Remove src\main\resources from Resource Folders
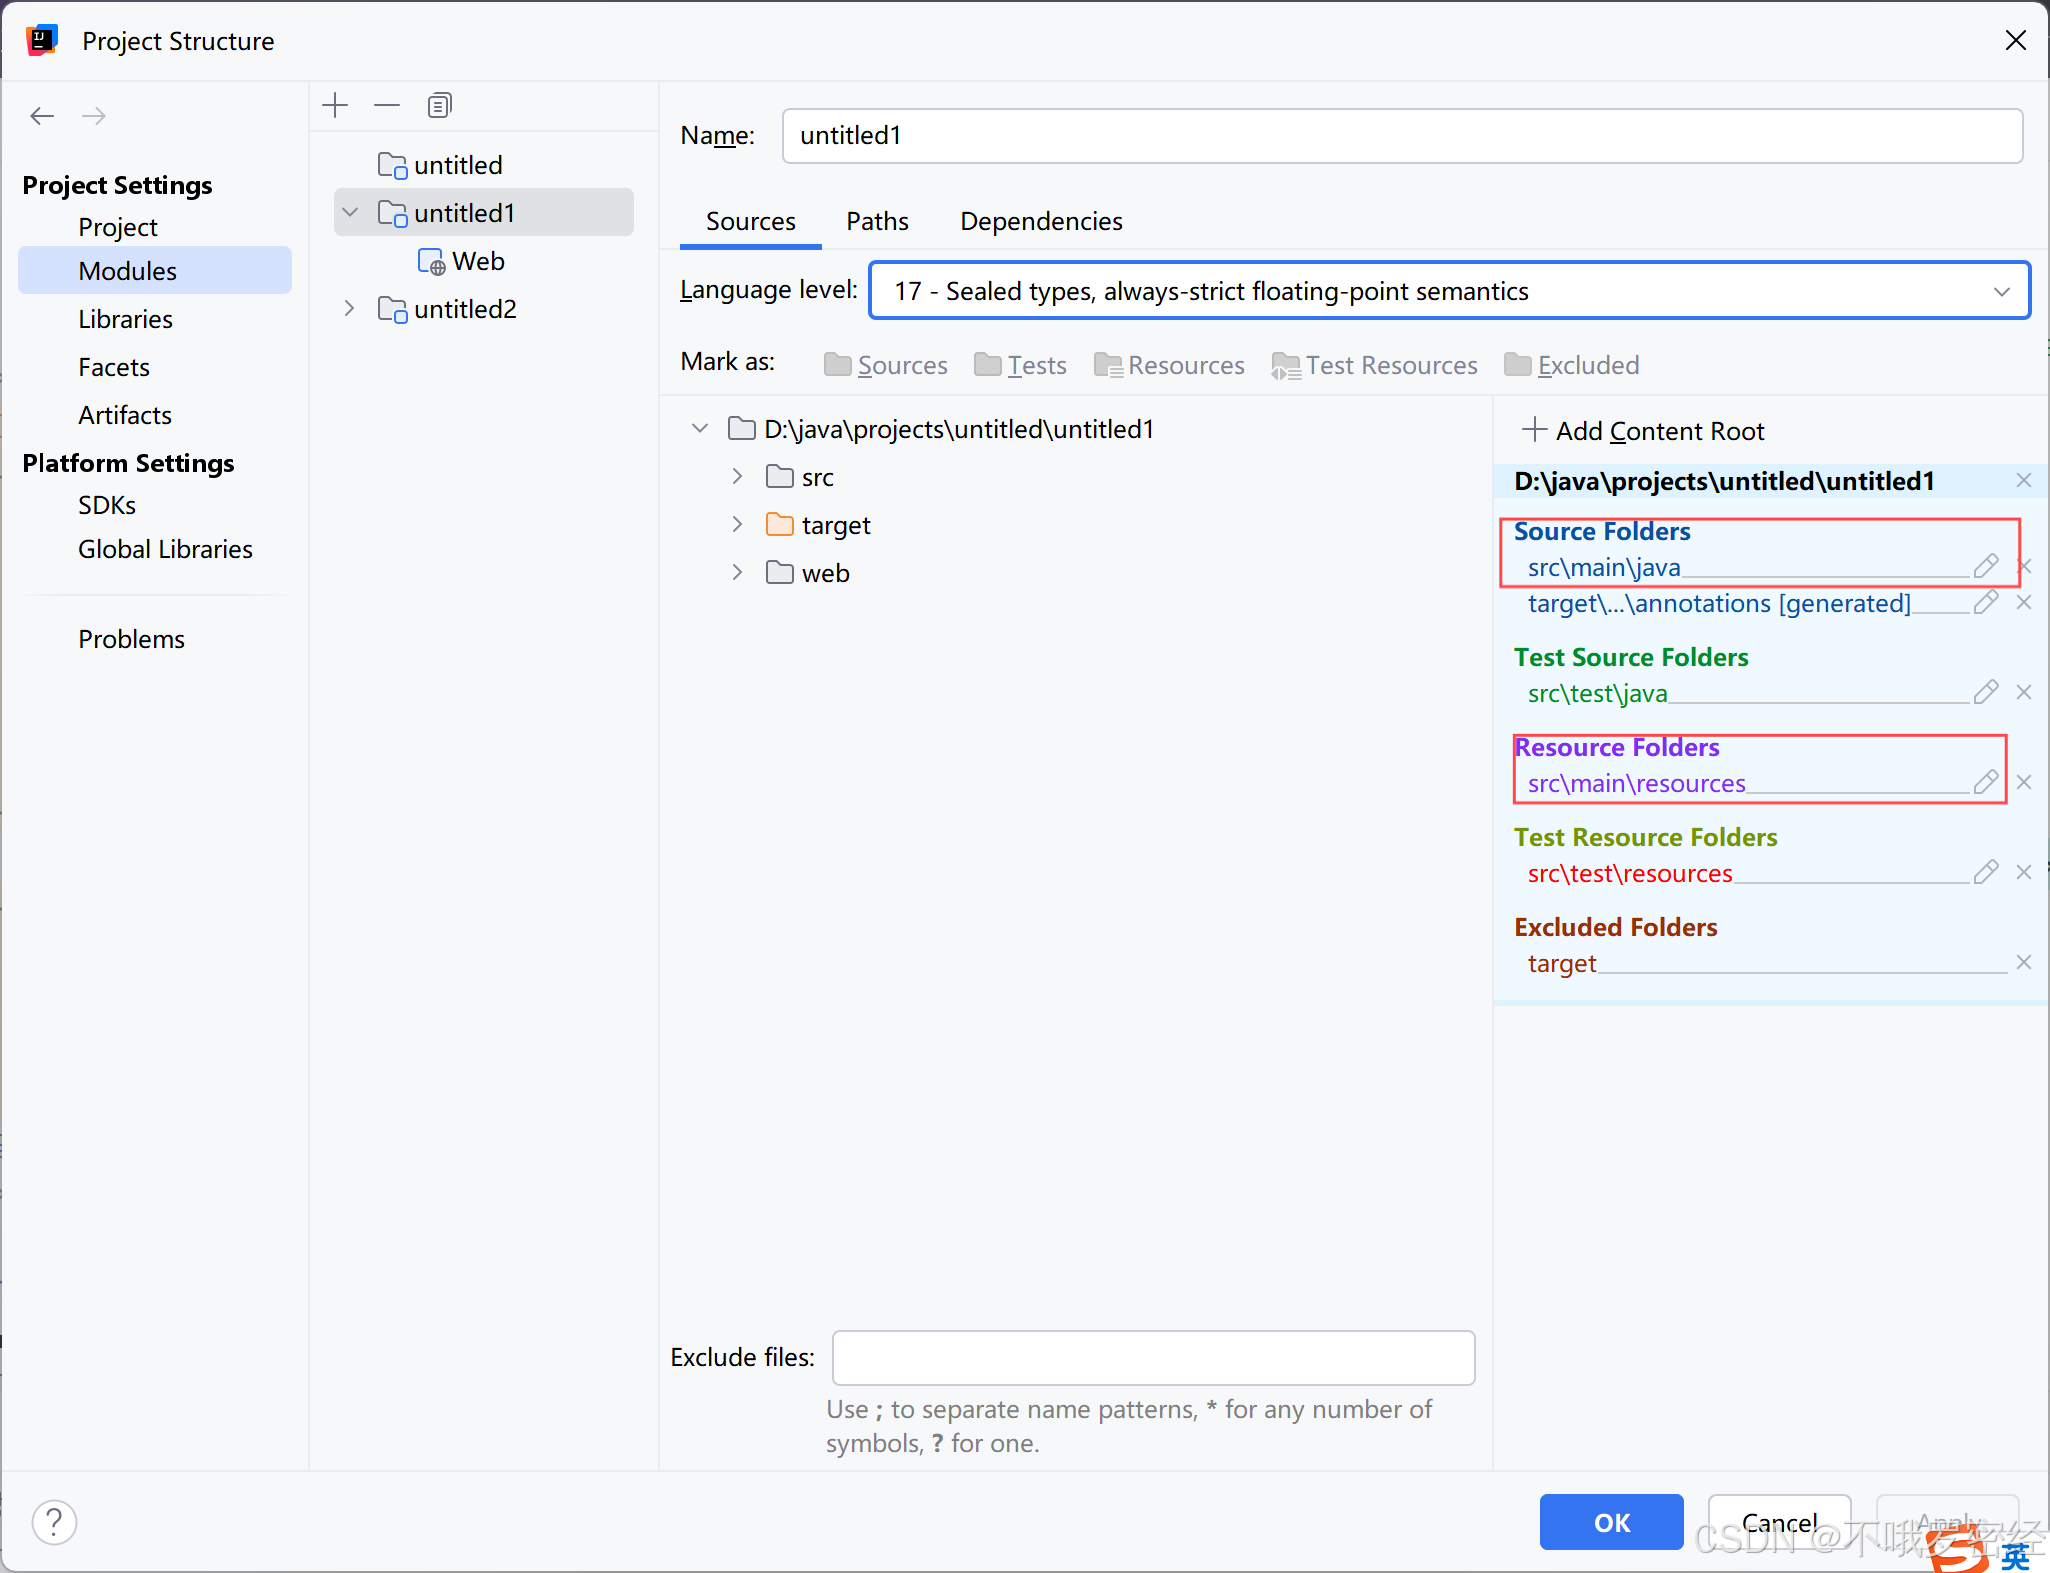This screenshot has width=2050, height=1573. tap(2024, 782)
